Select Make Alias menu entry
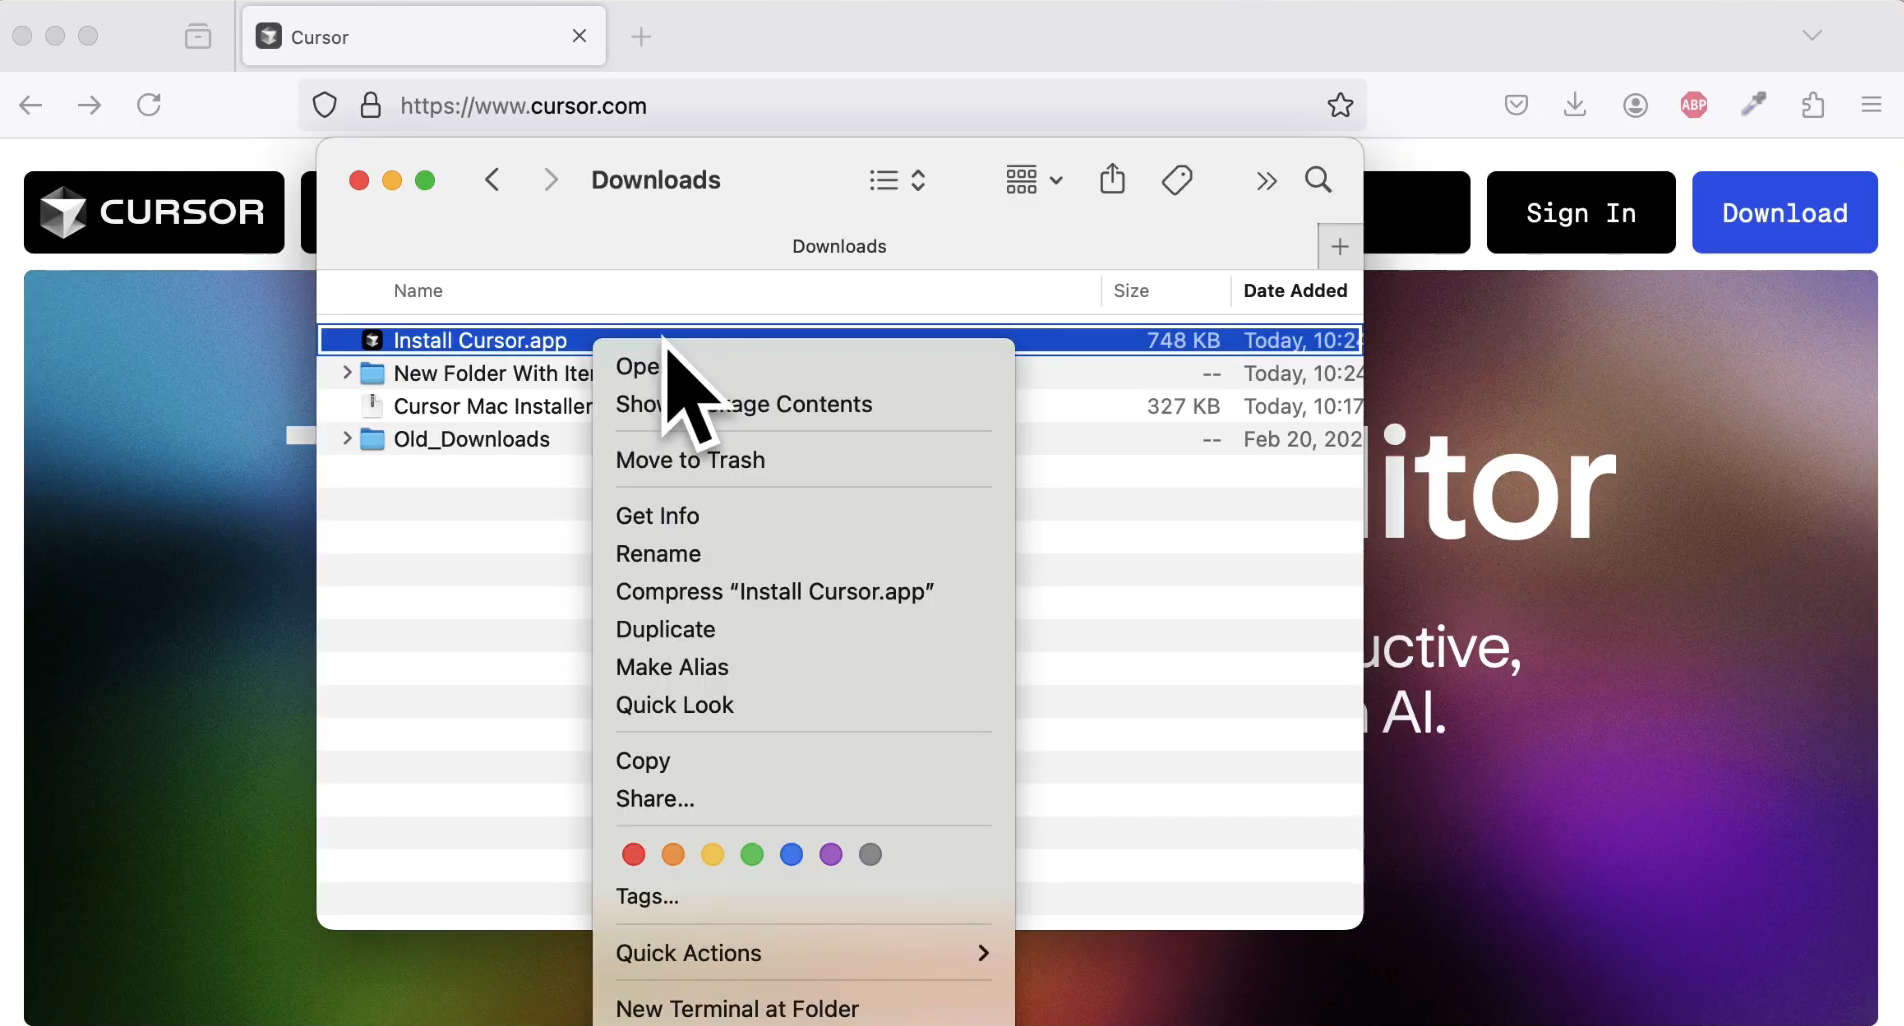This screenshot has width=1904, height=1026. tap(672, 667)
